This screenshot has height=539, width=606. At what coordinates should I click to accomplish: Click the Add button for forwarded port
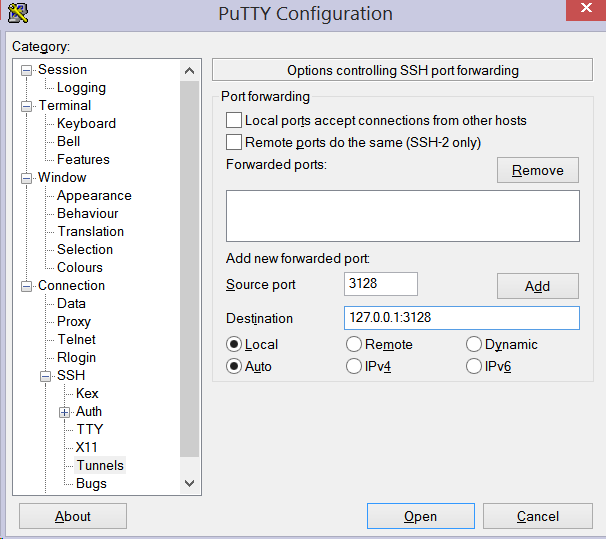coord(538,286)
